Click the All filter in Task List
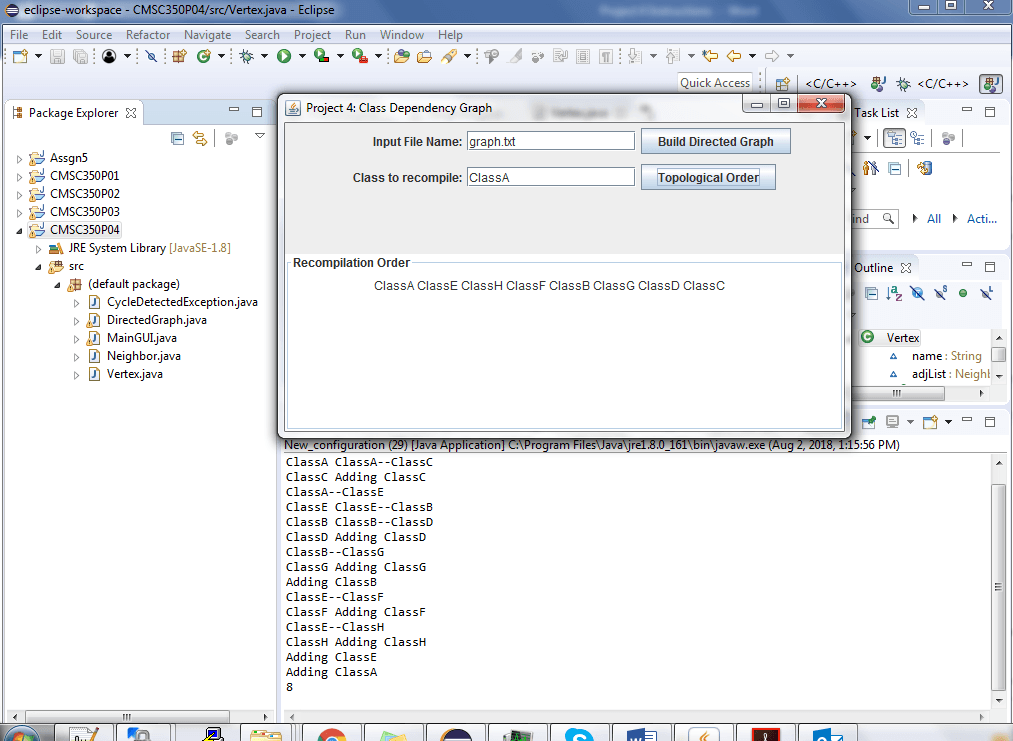The width and height of the screenshot is (1013, 741). (934, 219)
